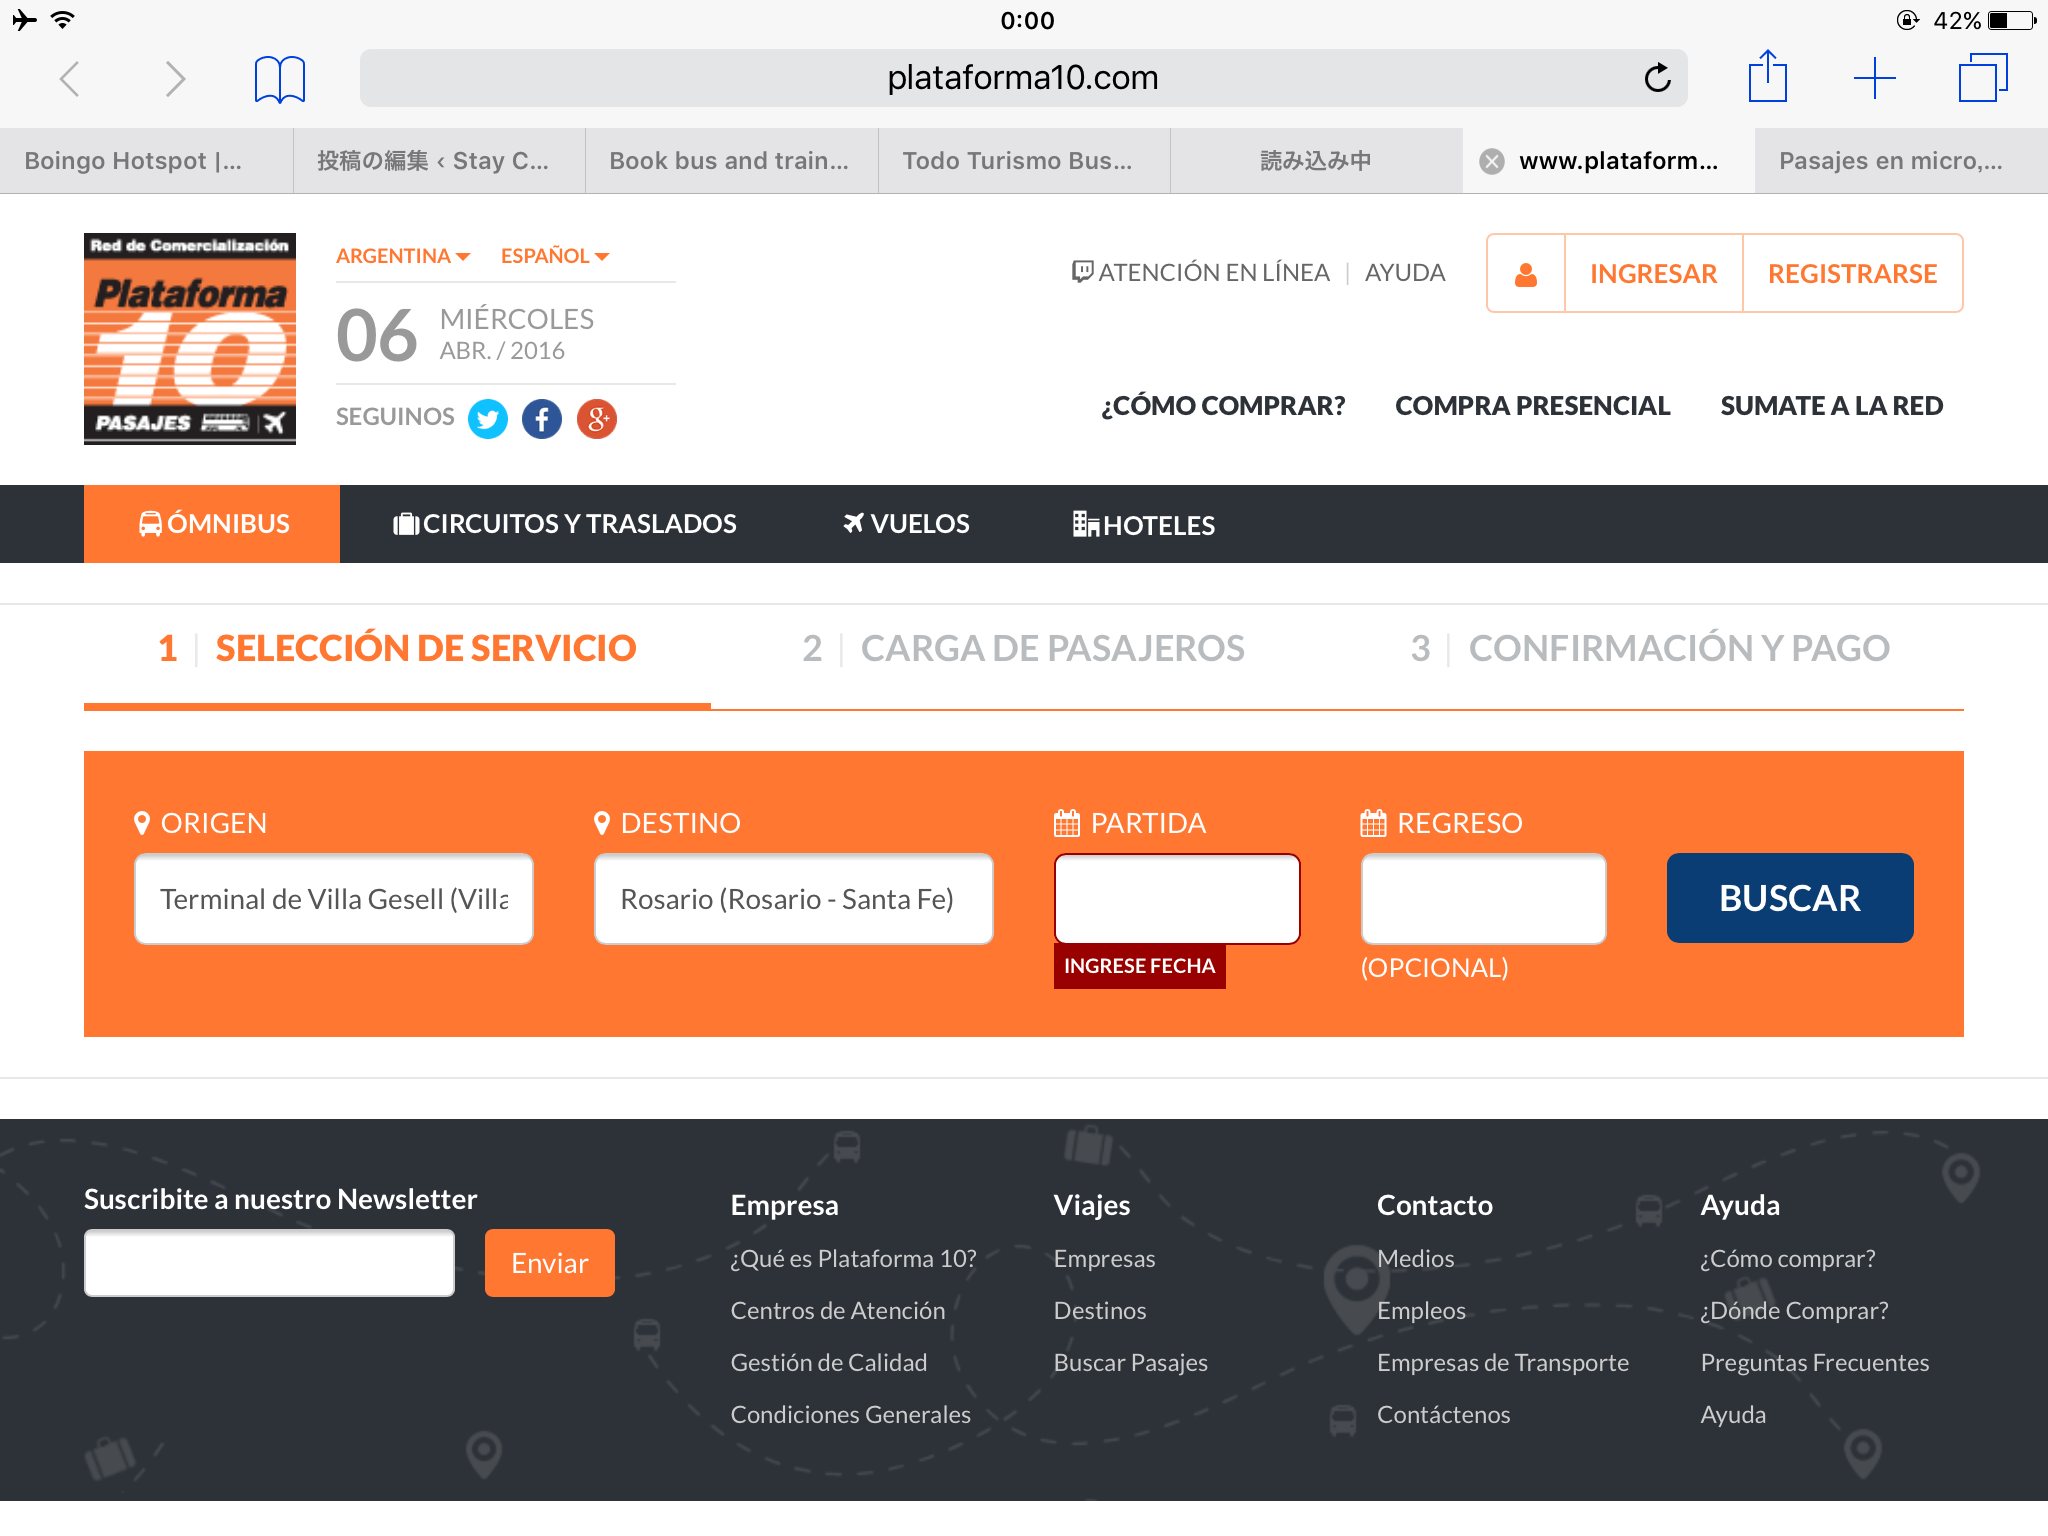Click the user profile icon button
Viewport: 2048px width, 1536px height.
coord(1526,274)
